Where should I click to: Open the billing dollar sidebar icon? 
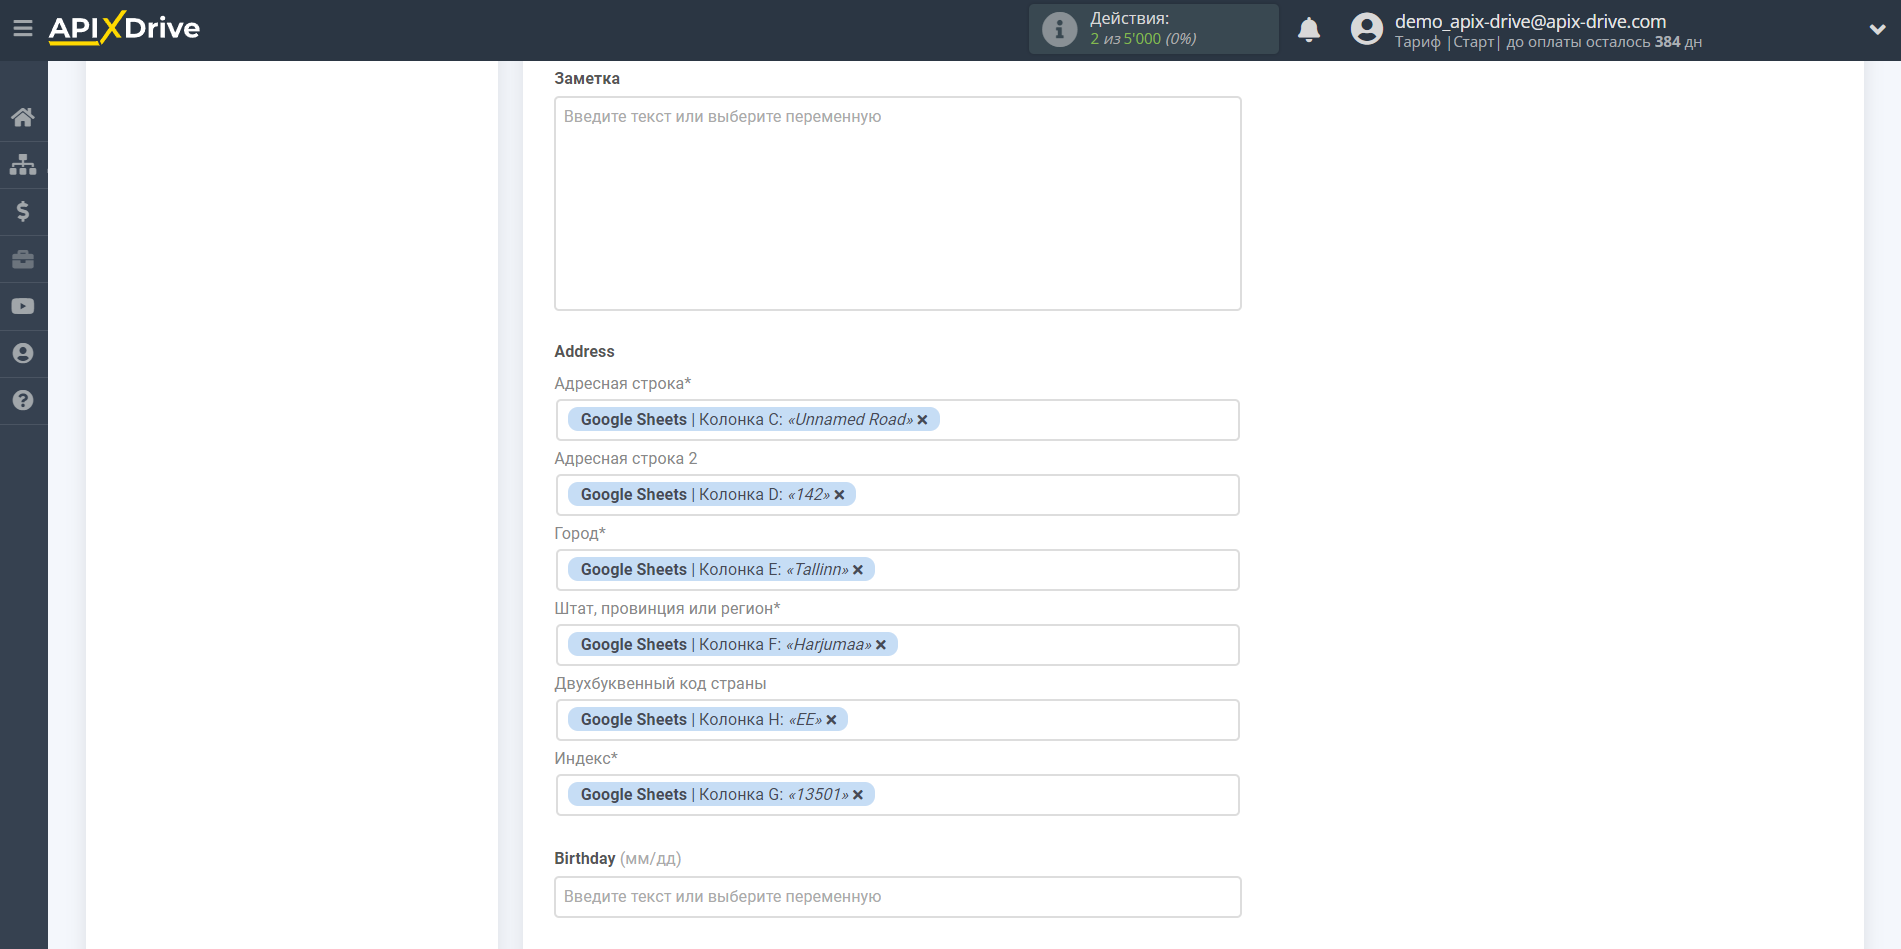pyautogui.click(x=23, y=211)
